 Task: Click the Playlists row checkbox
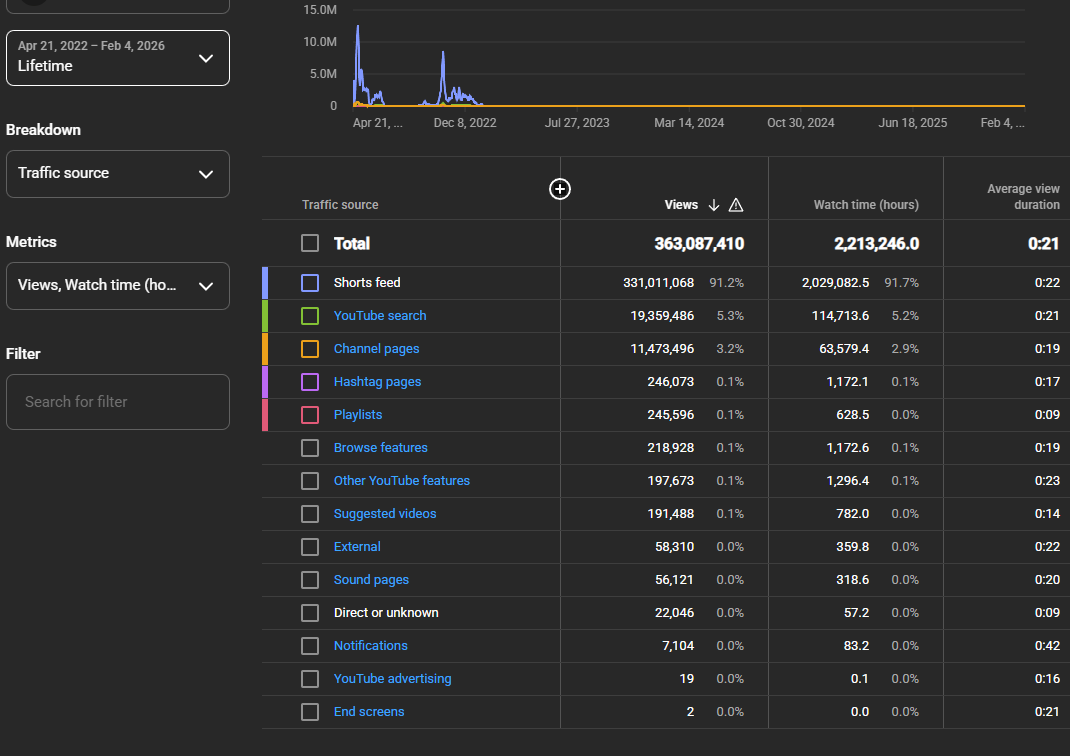coord(310,415)
